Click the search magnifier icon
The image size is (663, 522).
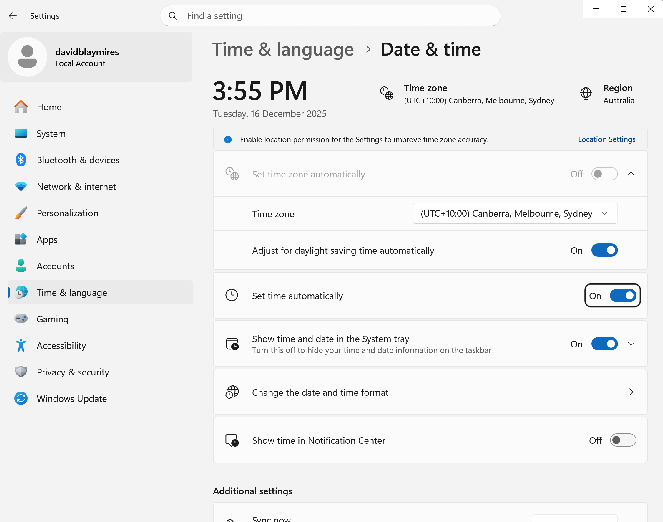tap(173, 16)
